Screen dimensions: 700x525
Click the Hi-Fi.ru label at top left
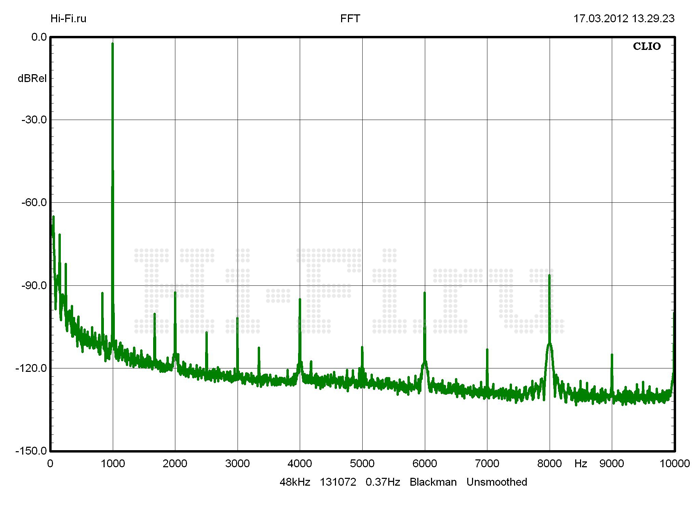click(69, 18)
